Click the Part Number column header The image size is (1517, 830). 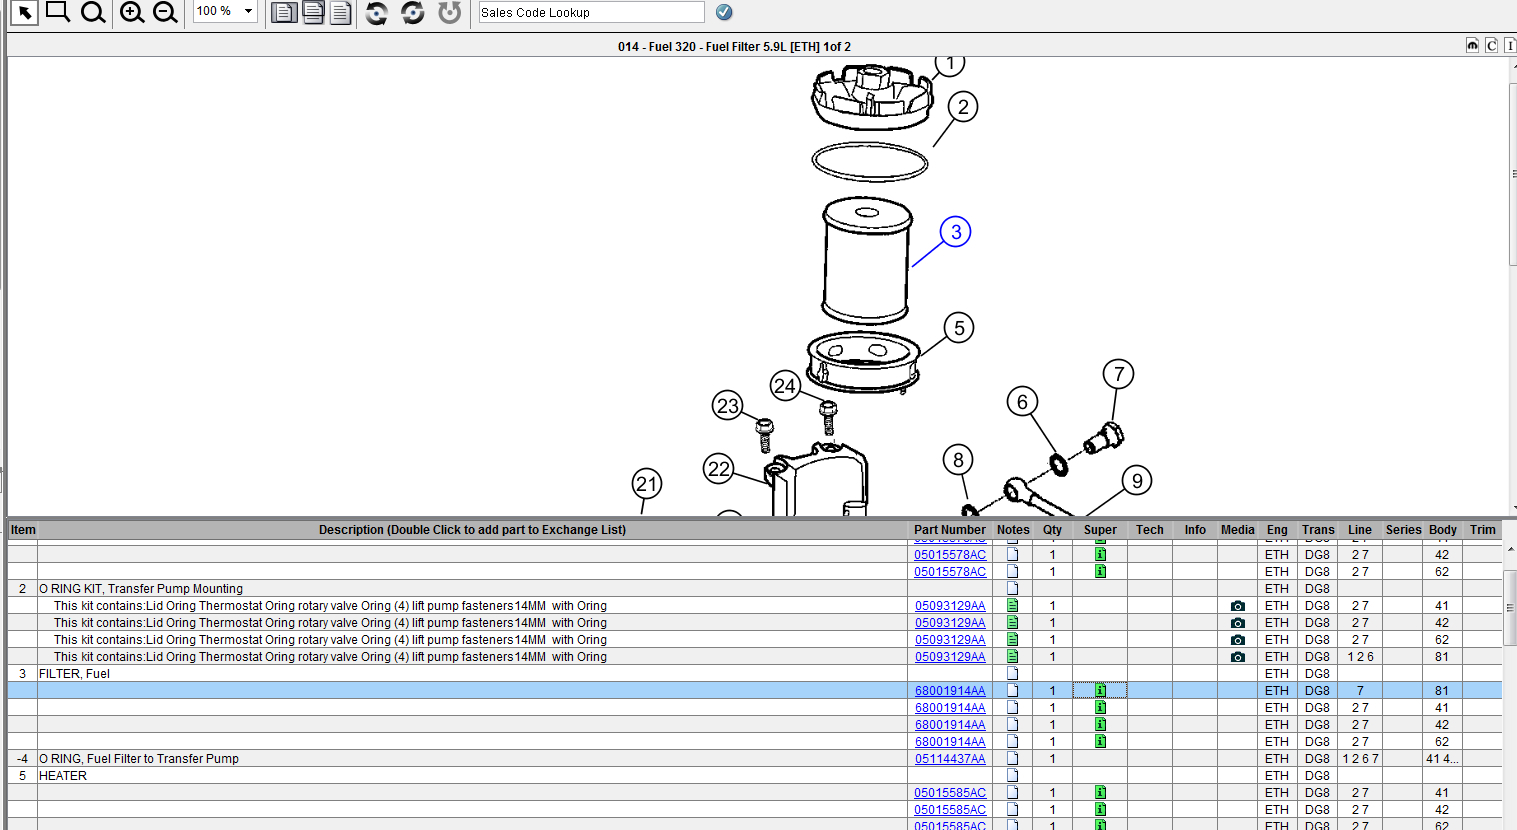click(x=949, y=530)
